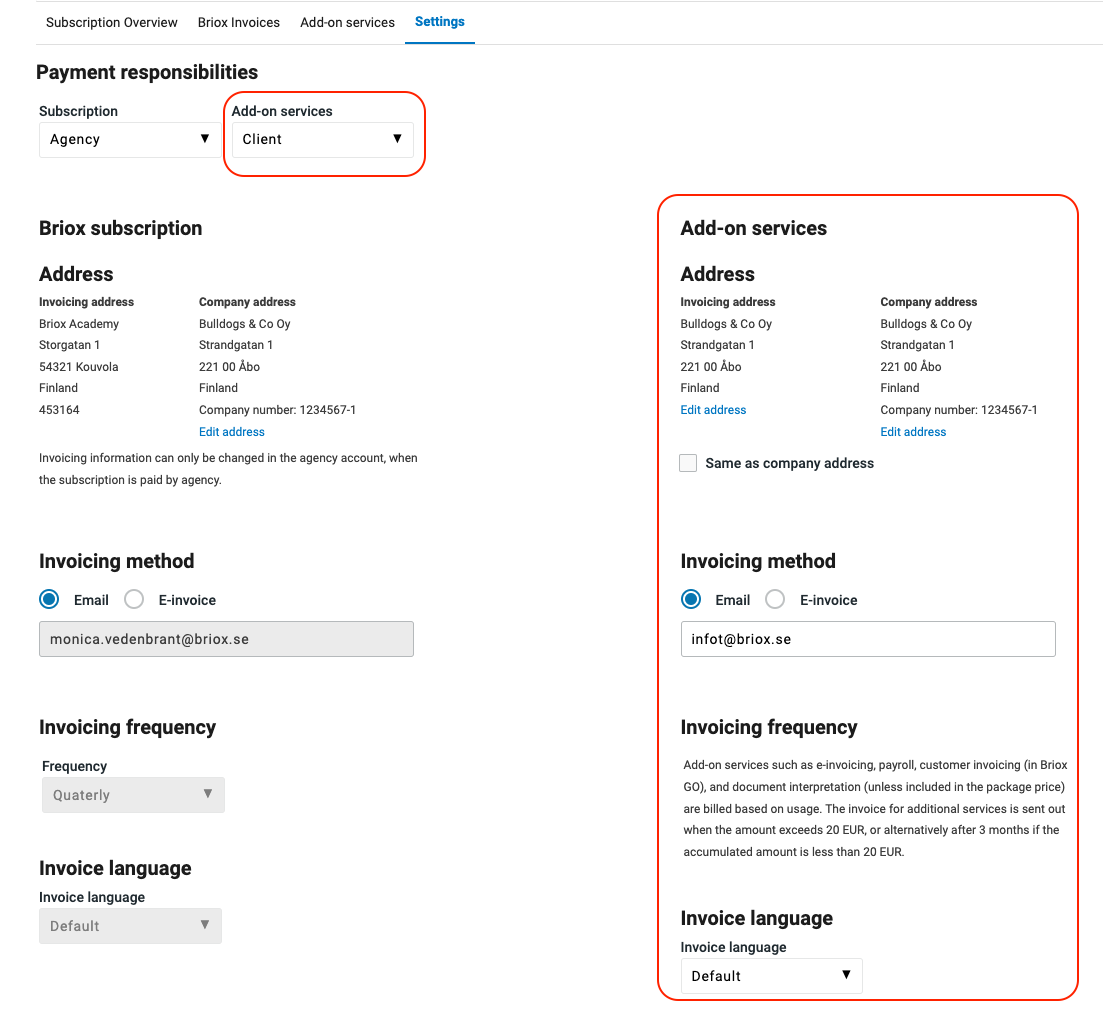The width and height of the screenshot is (1103, 1016).
Task: Open Briox subscription Invoice language dropdown
Action: click(130, 926)
